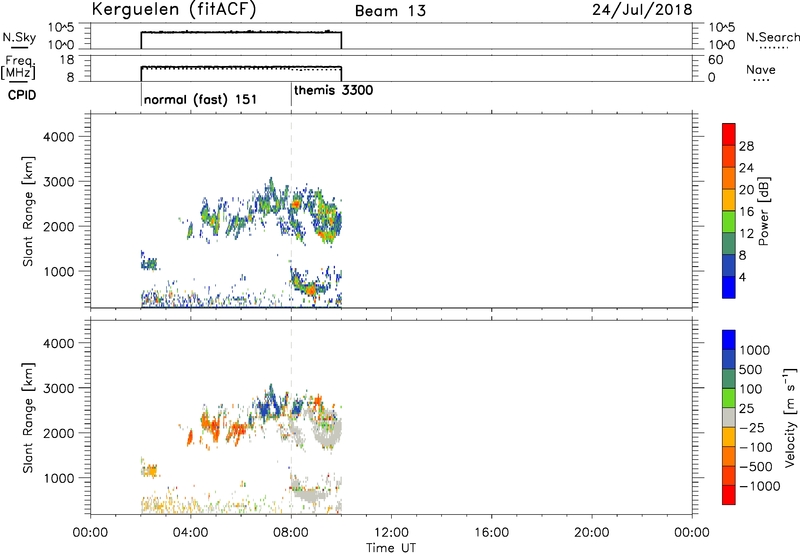
Task: Select the "Beam 13" heading
Action: (390, 11)
